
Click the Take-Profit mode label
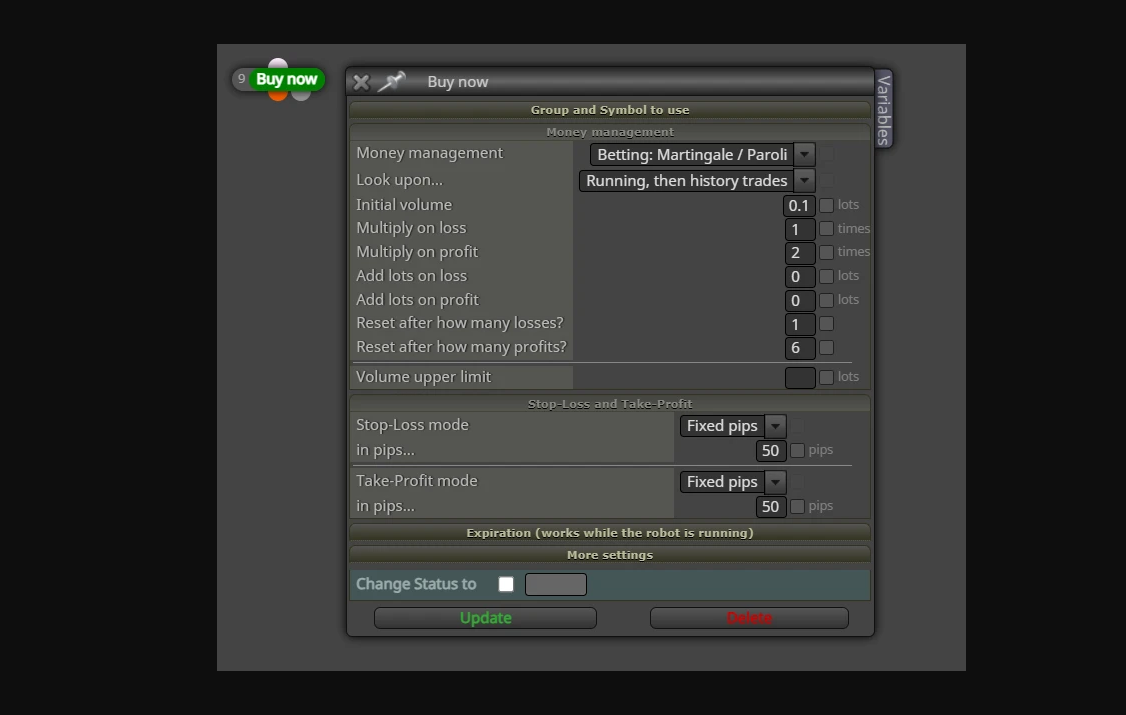tap(417, 481)
